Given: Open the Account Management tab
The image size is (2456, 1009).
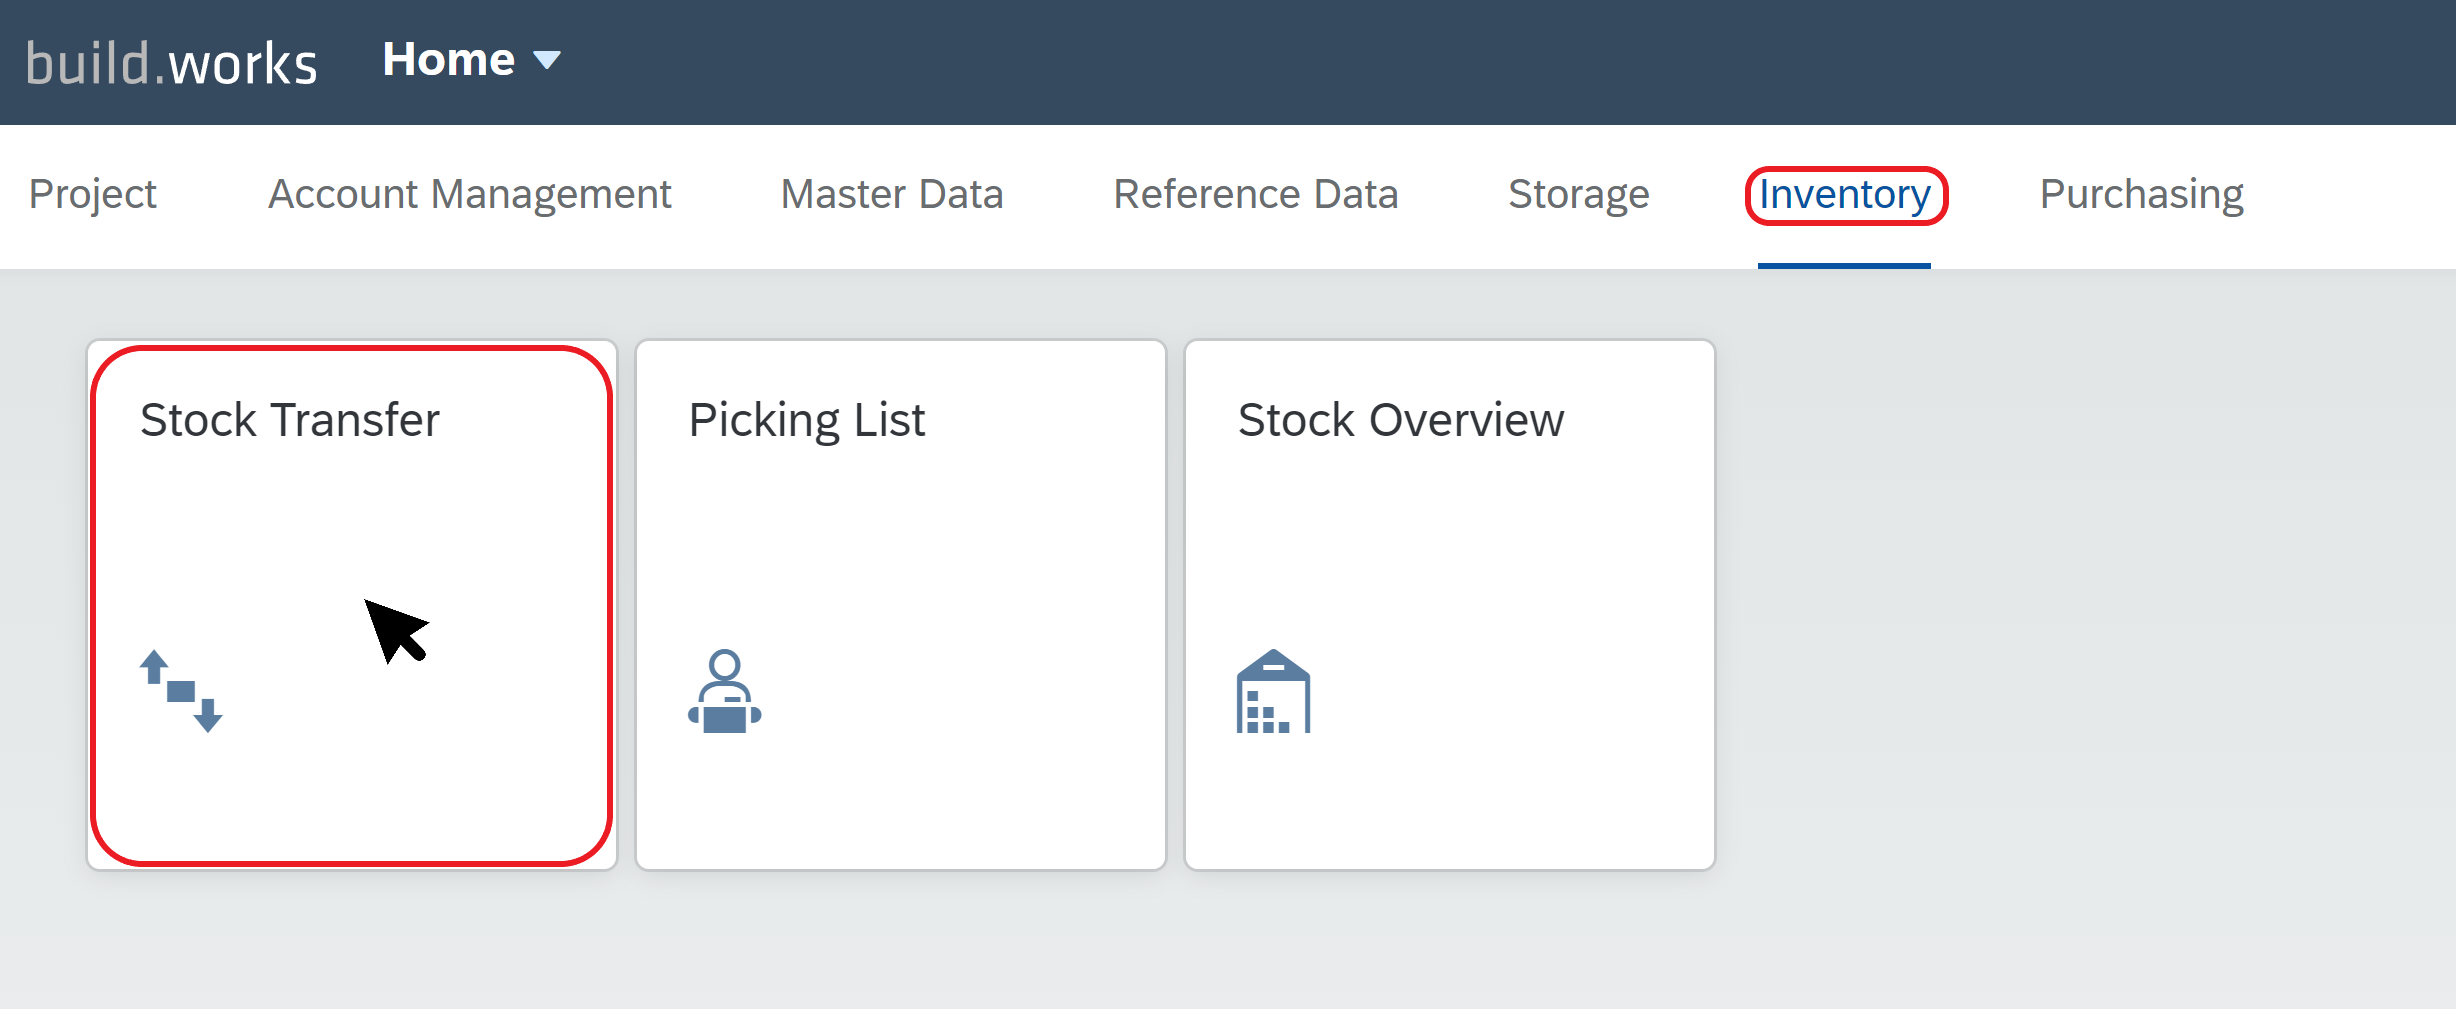Looking at the screenshot, I should [469, 194].
